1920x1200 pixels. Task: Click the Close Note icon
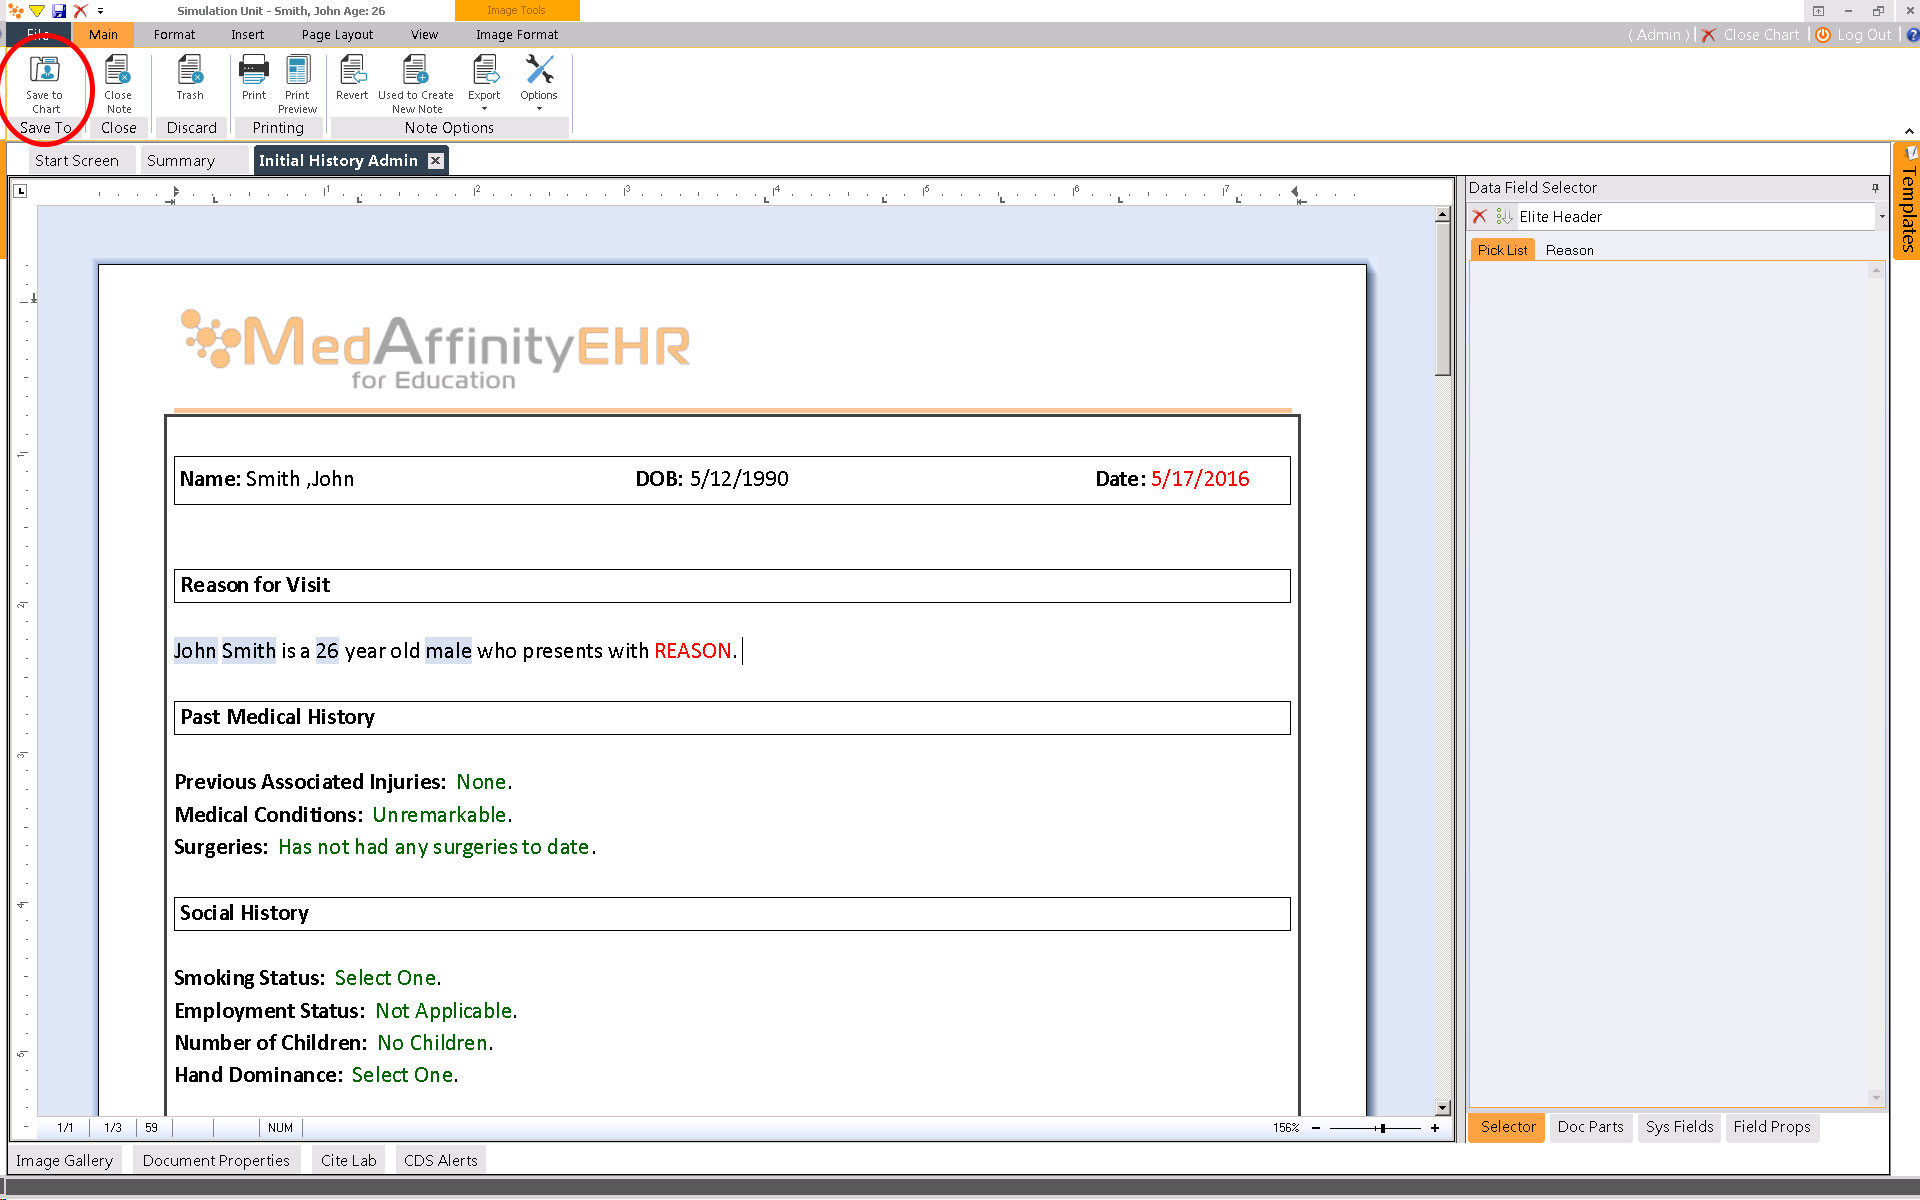118,83
